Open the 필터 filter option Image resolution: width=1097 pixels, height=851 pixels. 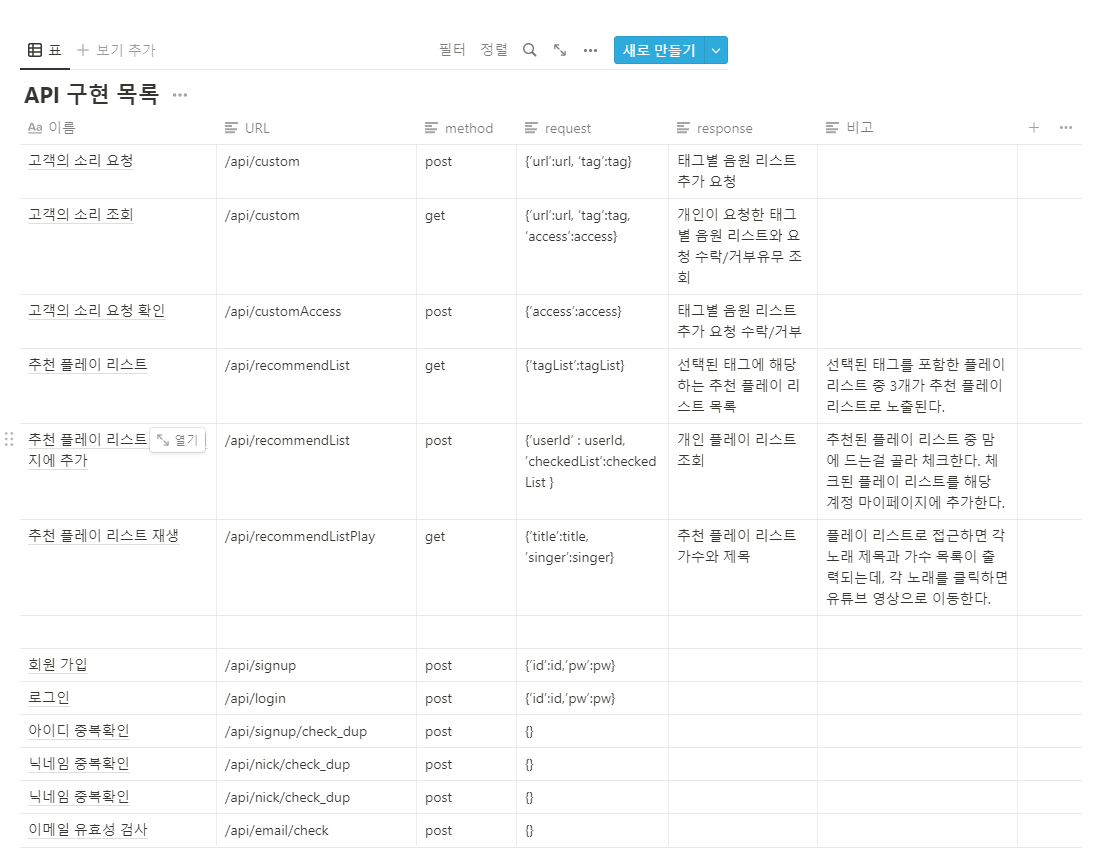tap(452, 50)
